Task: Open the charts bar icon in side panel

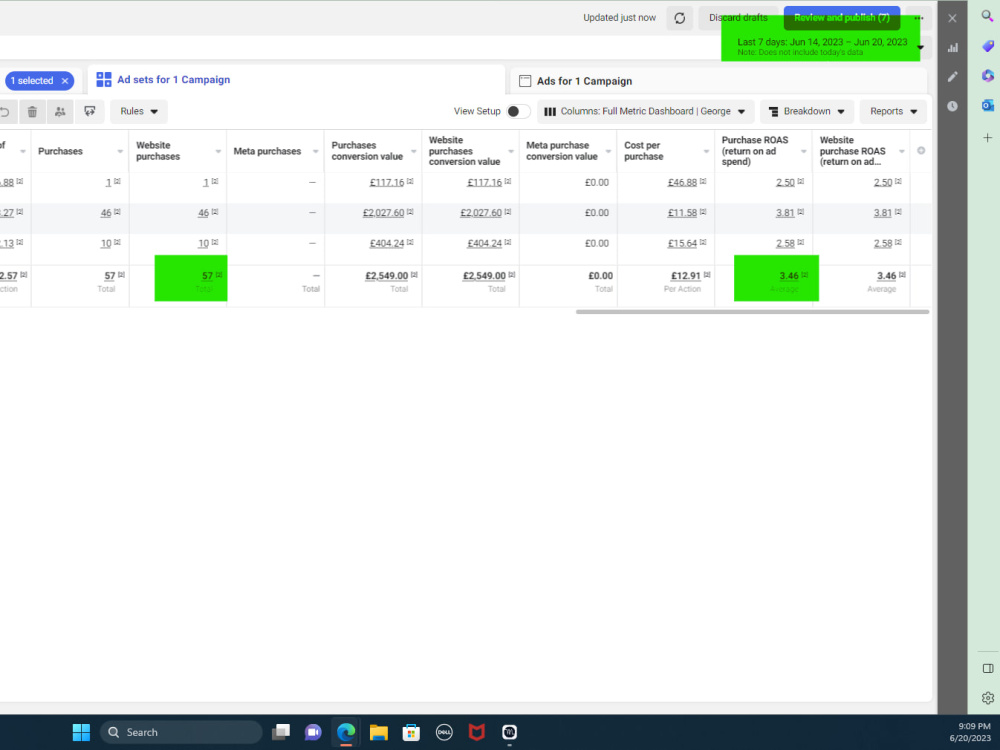Action: pyautogui.click(x=952, y=48)
